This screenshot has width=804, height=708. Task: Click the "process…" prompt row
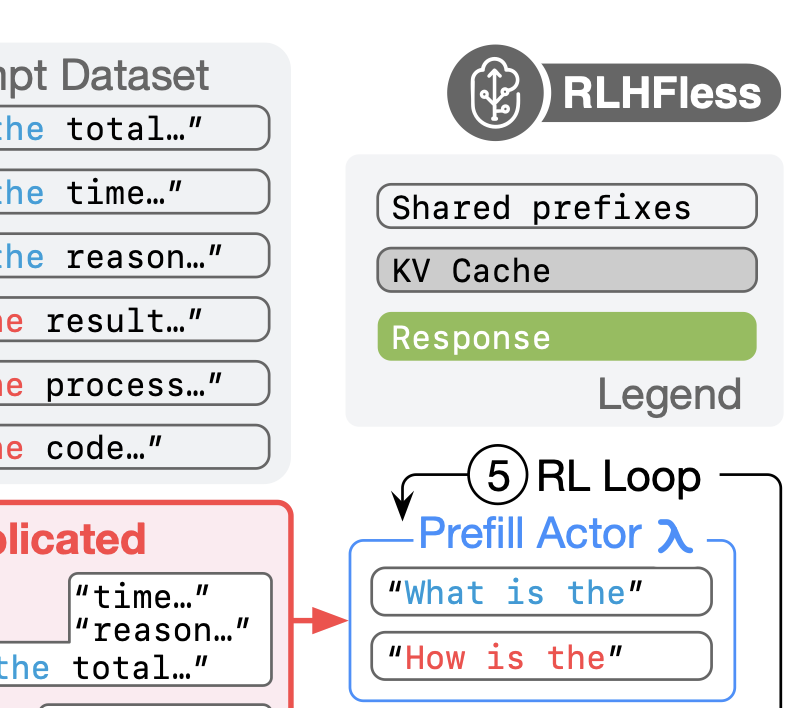133,384
